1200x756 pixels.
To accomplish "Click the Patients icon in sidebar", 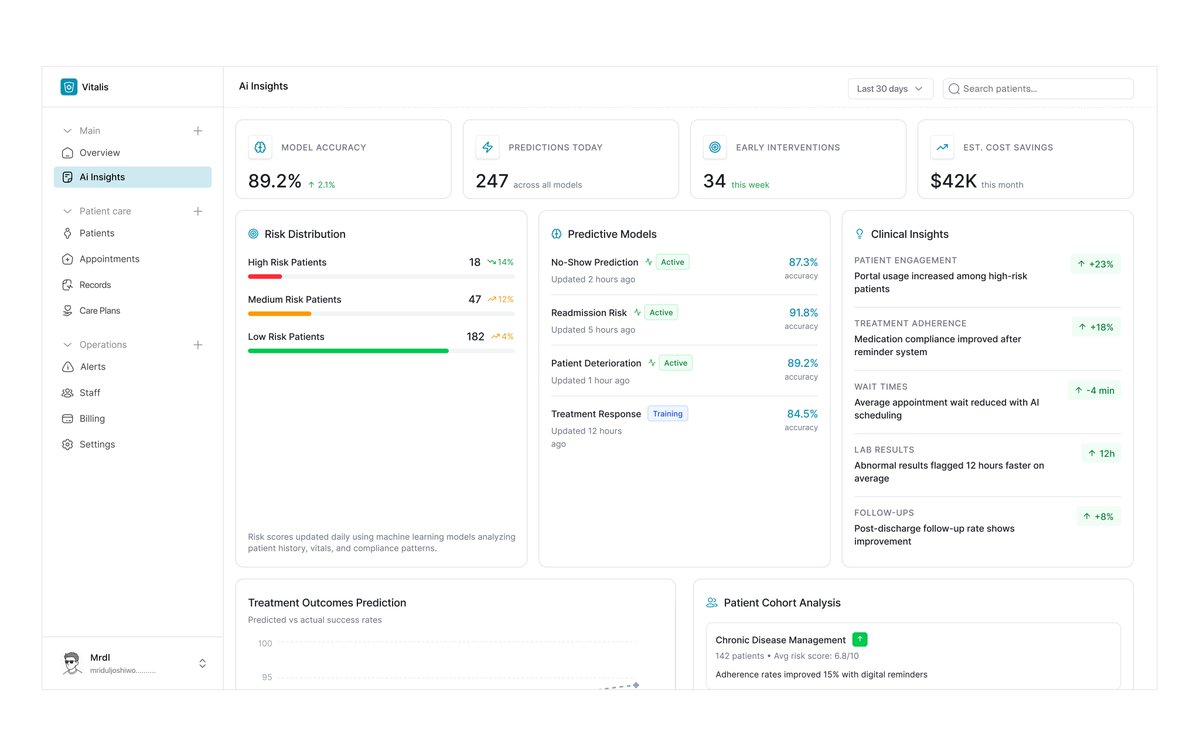I will pyautogui.click(x=68, y=233).
